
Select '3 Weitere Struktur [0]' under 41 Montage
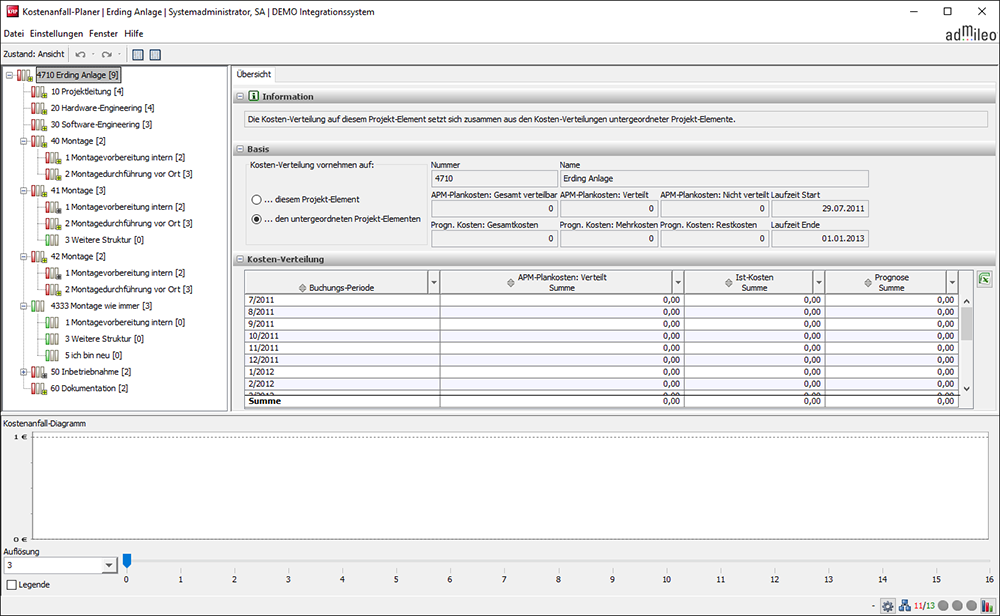tap(104, 240)
